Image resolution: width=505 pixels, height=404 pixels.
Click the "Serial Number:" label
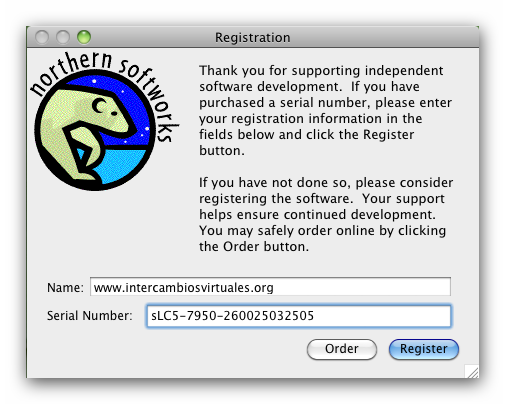(x=89, y=315)
